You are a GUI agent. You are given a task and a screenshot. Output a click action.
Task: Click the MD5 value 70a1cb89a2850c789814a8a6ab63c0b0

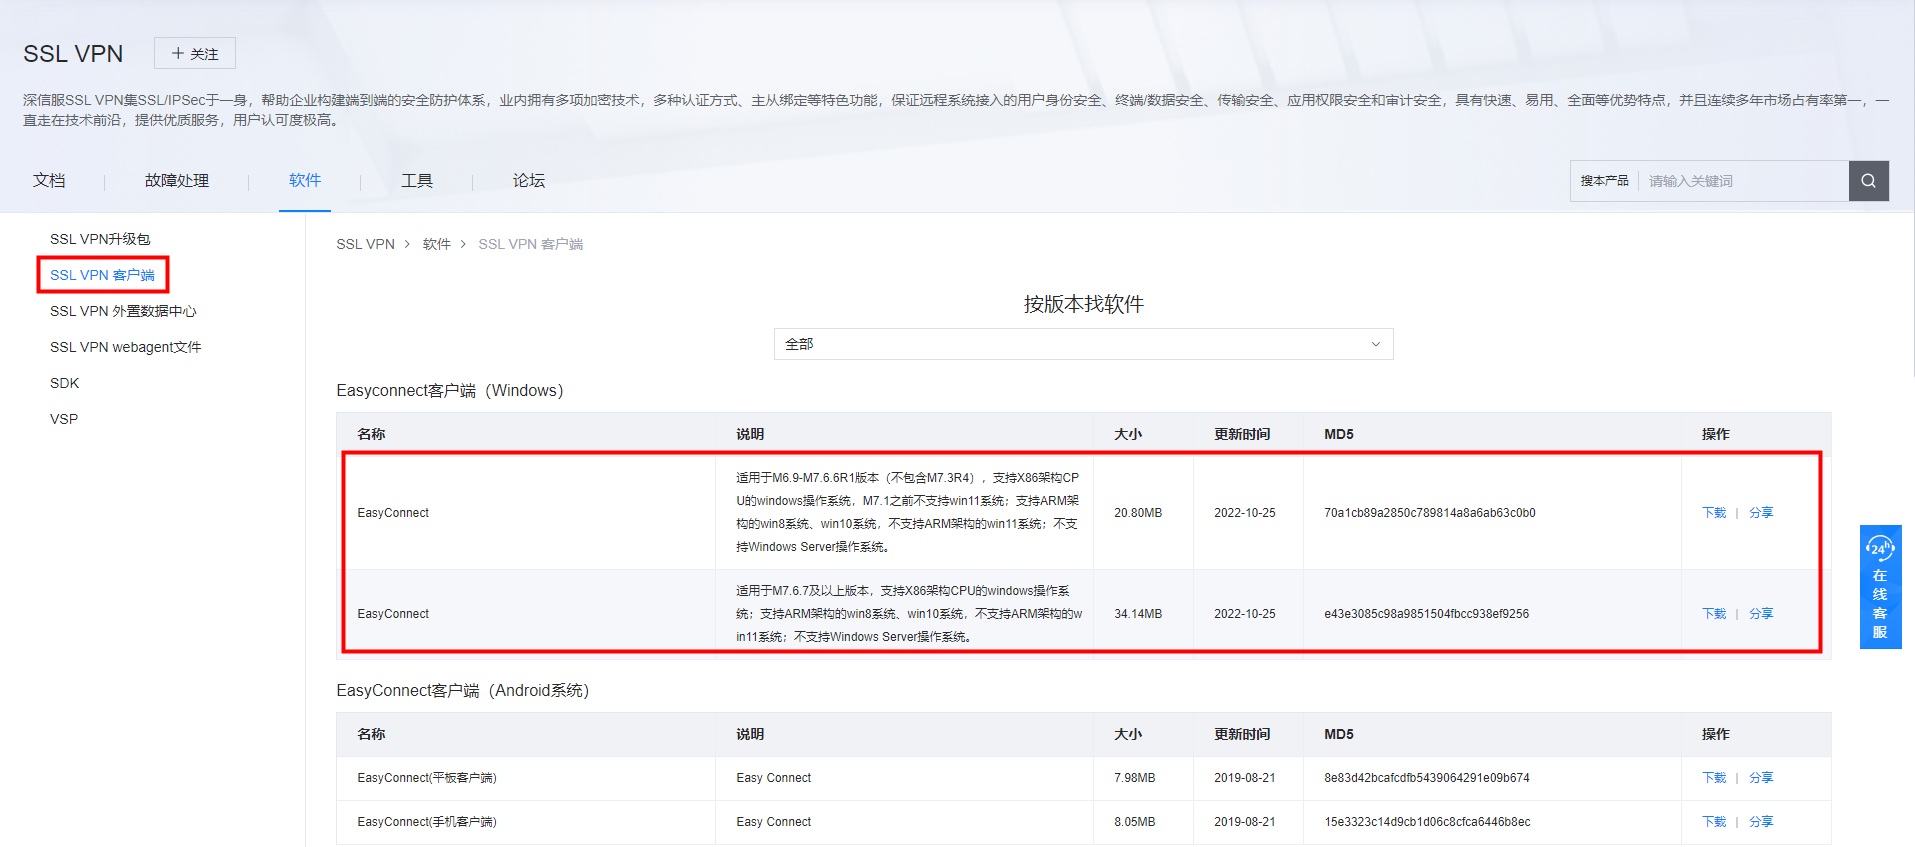click(x=1430, y=513)
